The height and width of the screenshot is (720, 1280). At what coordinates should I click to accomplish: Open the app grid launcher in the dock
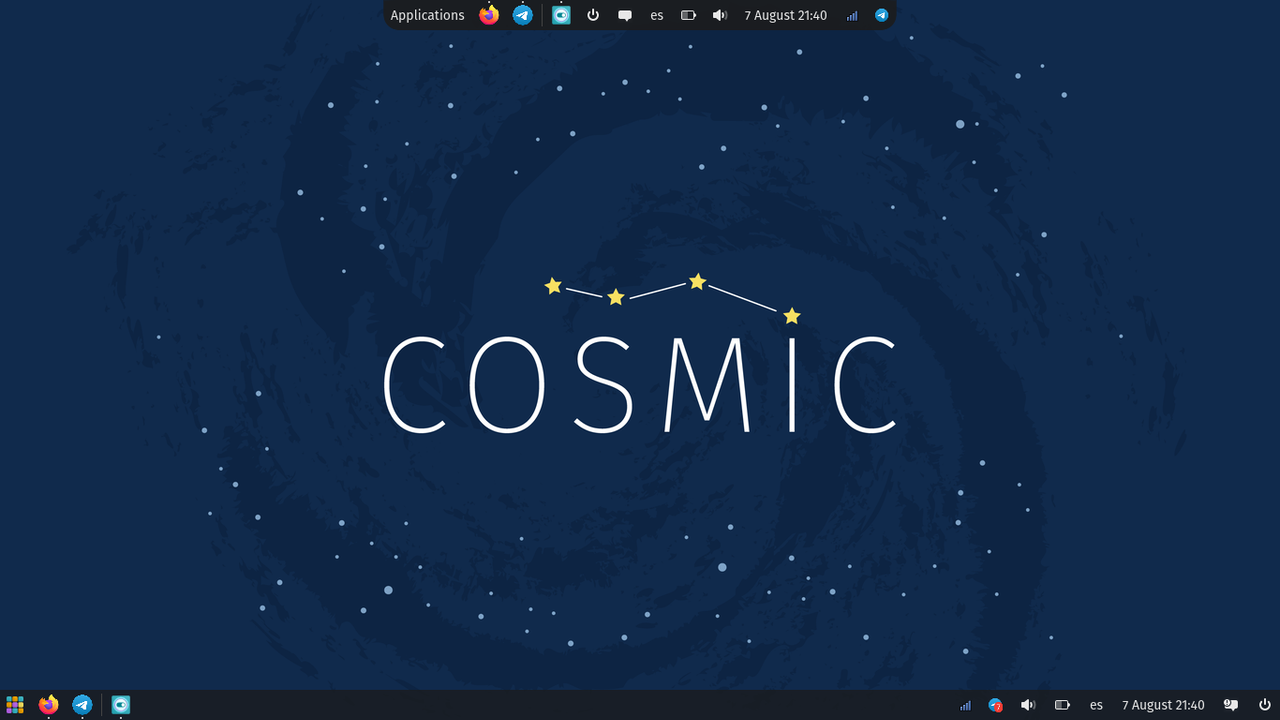tap(14, 705)
